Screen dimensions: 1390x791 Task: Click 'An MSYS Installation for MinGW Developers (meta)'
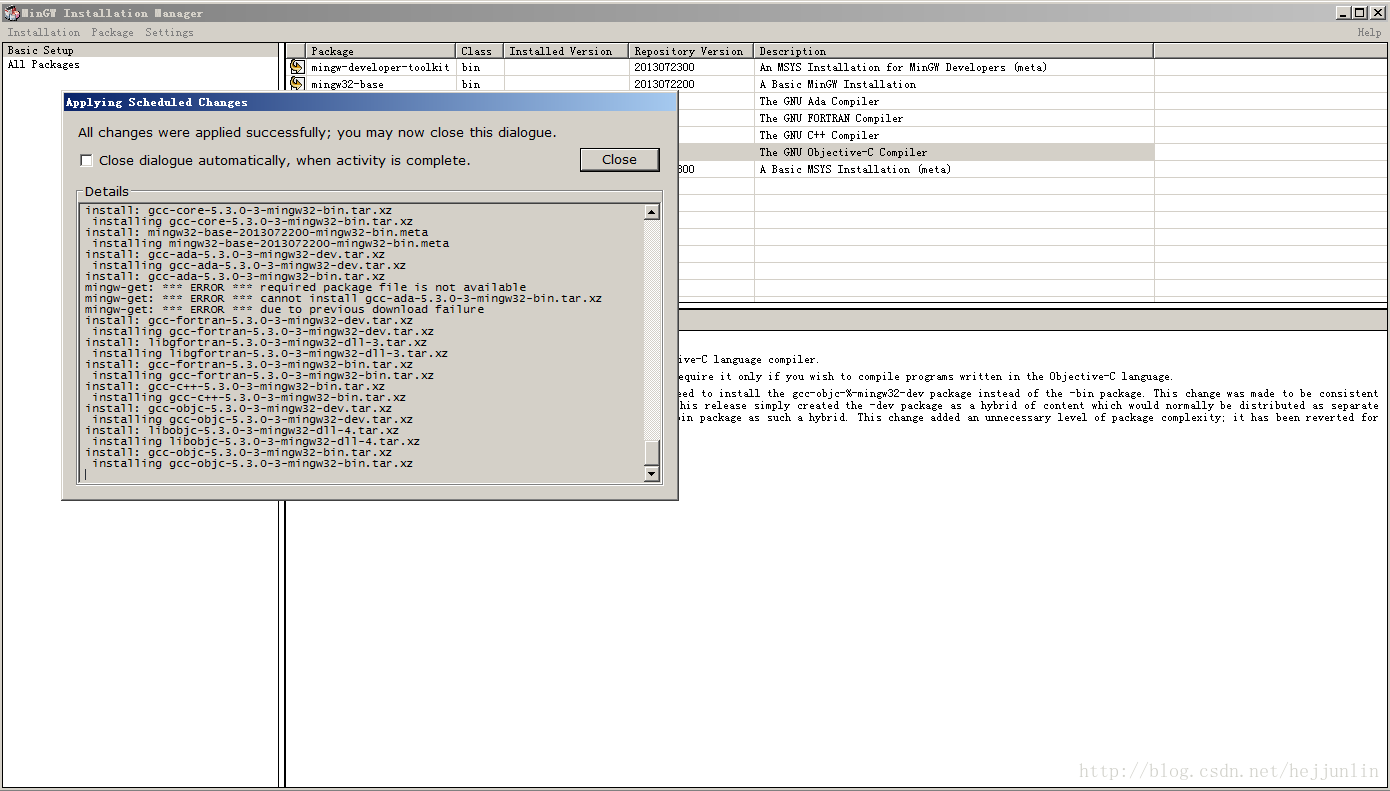point(904,67)
